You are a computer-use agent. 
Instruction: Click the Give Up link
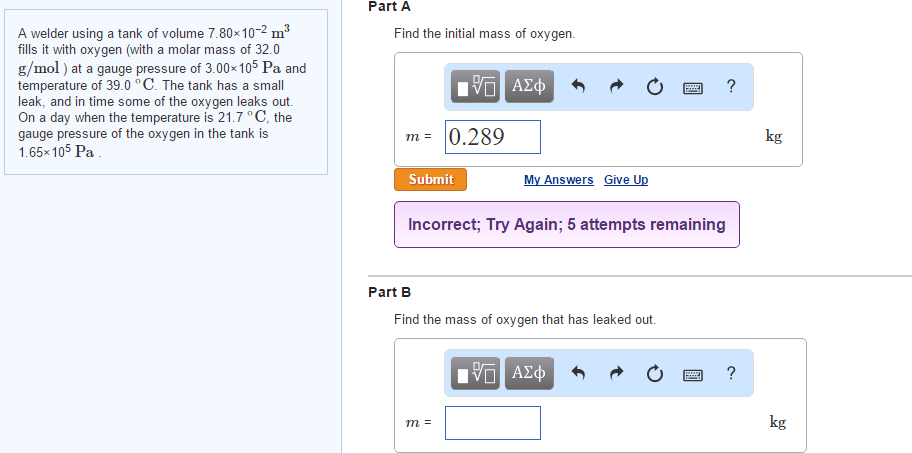pyautogui.click(x=626, y=180)
